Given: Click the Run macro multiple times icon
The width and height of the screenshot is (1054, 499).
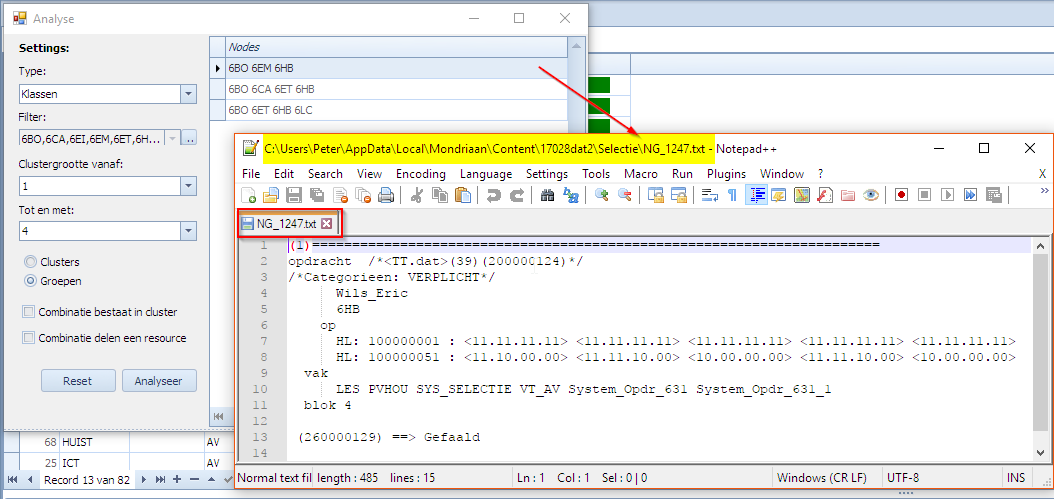Looking at the screenshot, I should 970,196.
